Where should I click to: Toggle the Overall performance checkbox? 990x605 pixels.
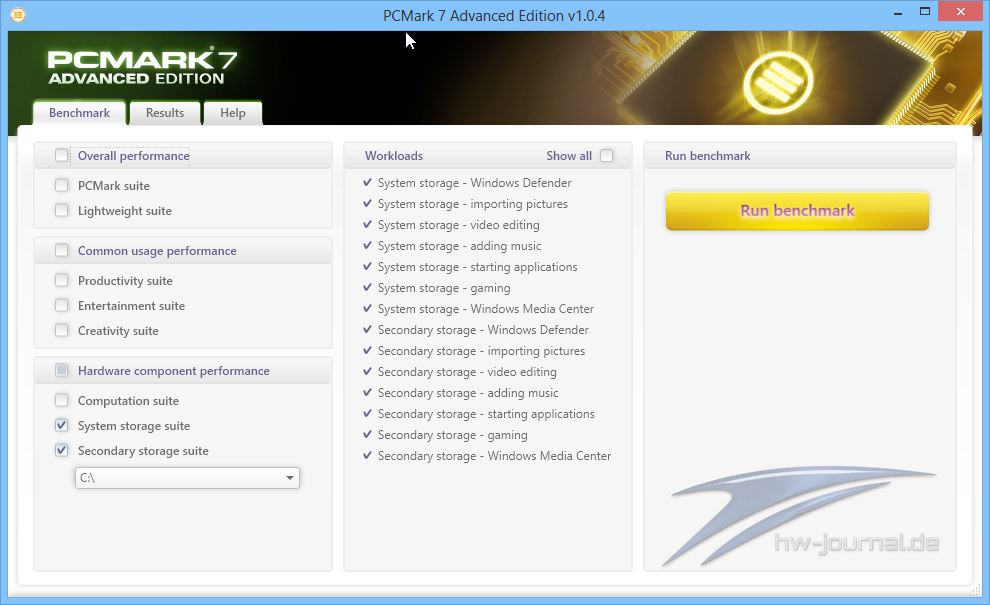coord(61,155)
